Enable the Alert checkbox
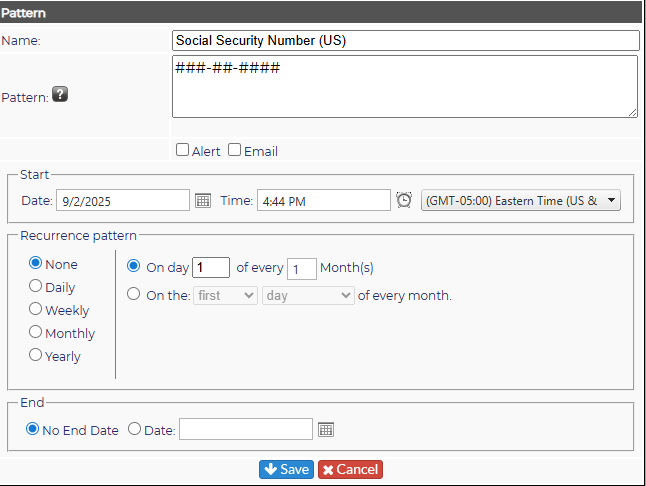 tap(182, 150)
